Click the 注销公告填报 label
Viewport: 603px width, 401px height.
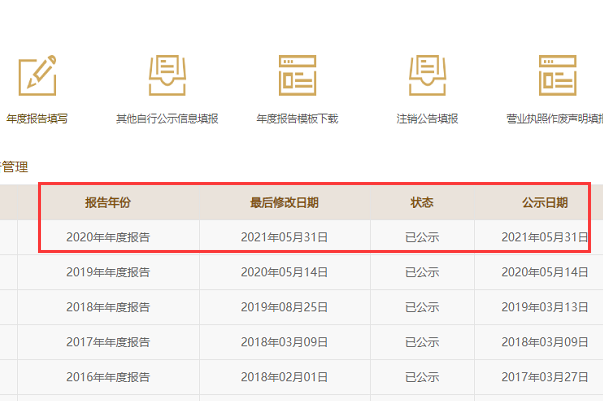point(427,119)
